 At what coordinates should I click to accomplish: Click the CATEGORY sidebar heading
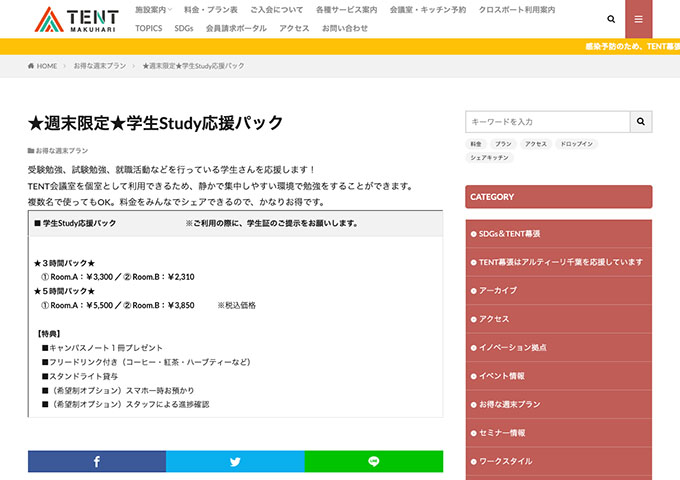pyautogui.click(x=559, y=197)
